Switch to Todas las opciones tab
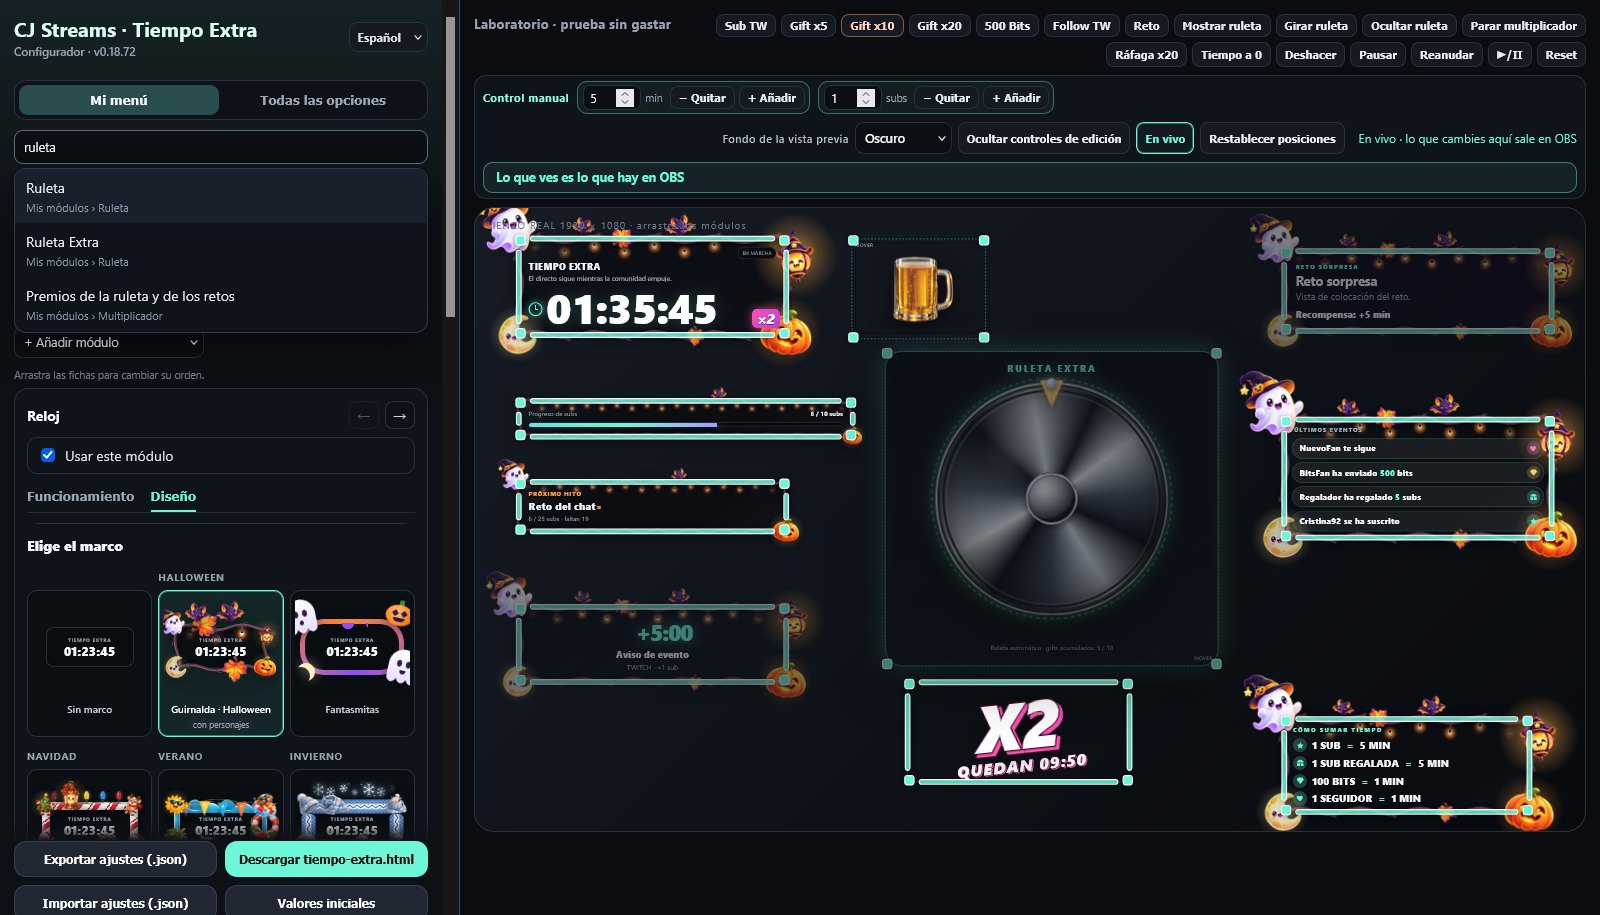Image resolution: width=1600 pixels, height=915 pixels. point(322,100)
